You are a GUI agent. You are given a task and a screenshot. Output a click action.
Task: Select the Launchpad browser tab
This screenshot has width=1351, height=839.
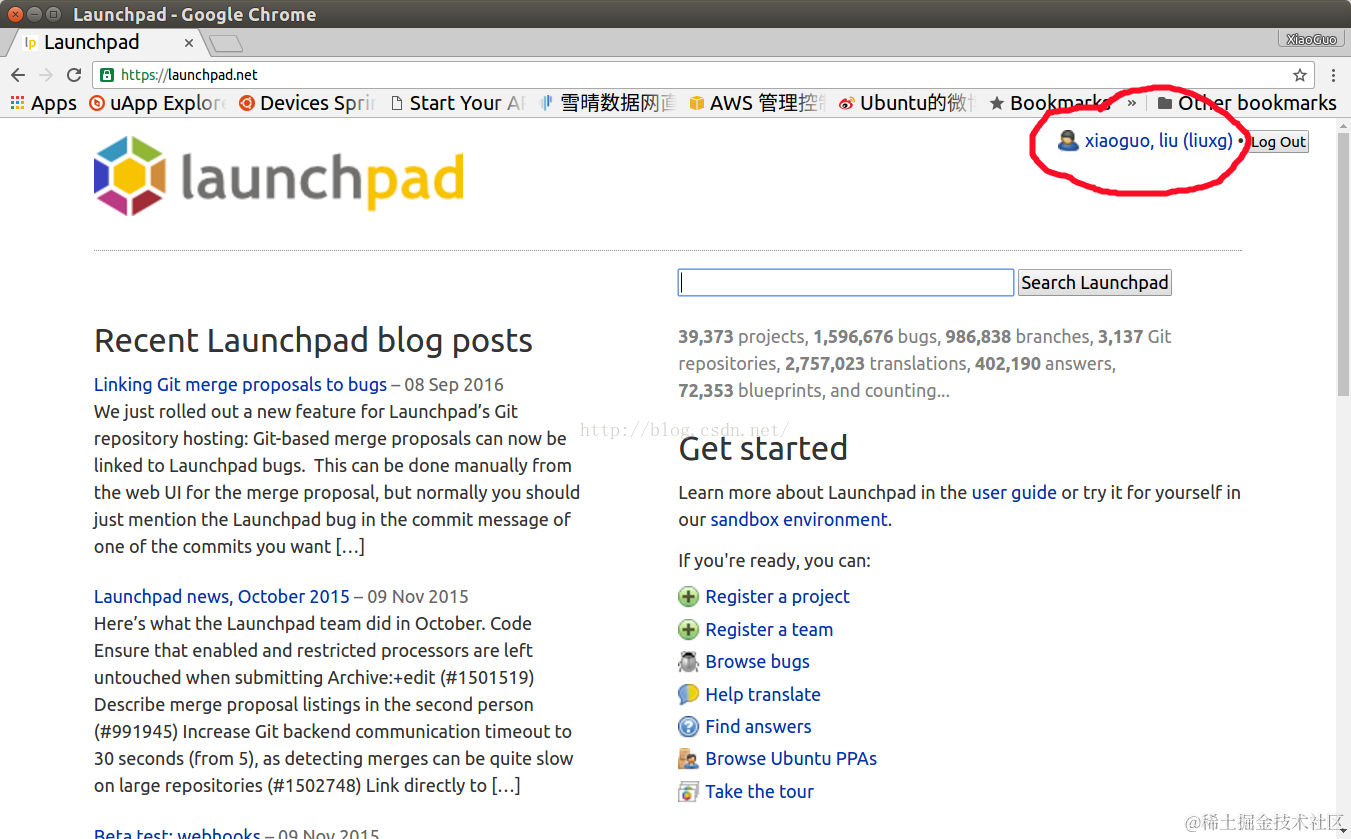(105, 42)
